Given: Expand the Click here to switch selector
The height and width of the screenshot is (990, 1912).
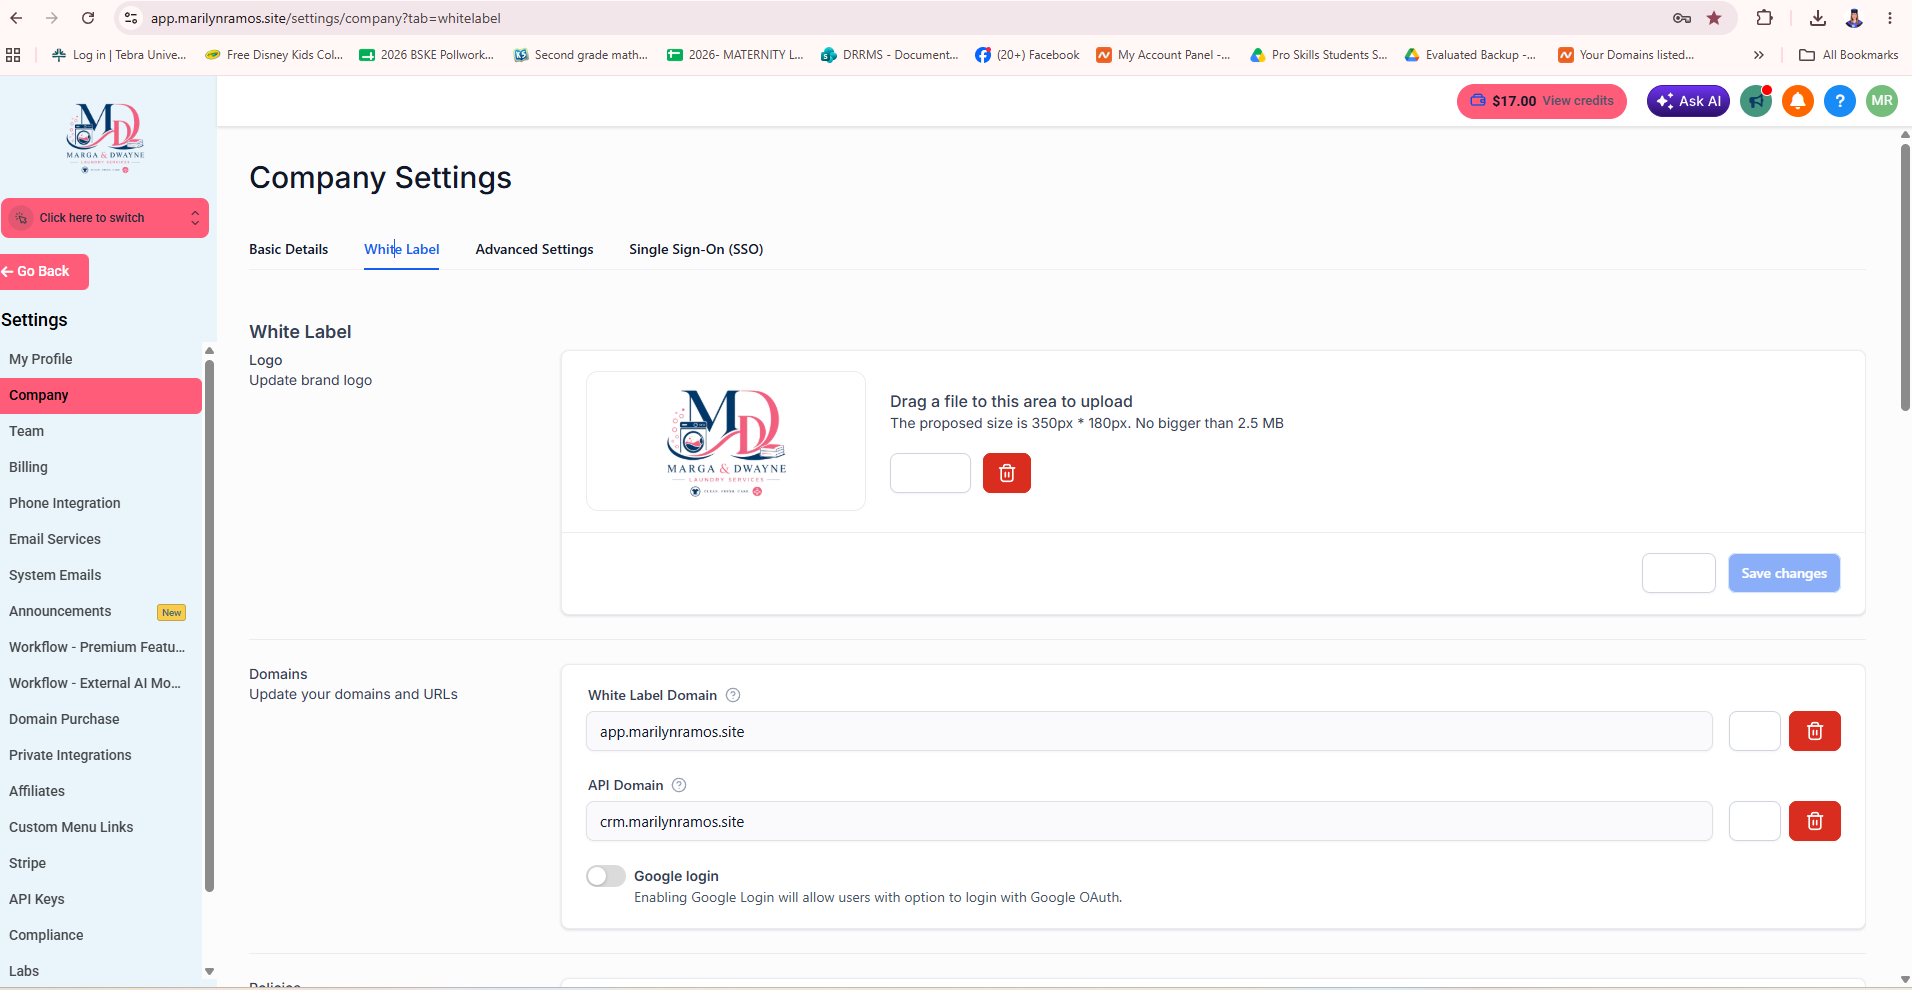Looking at the screenshot, I should pos(105,218).
